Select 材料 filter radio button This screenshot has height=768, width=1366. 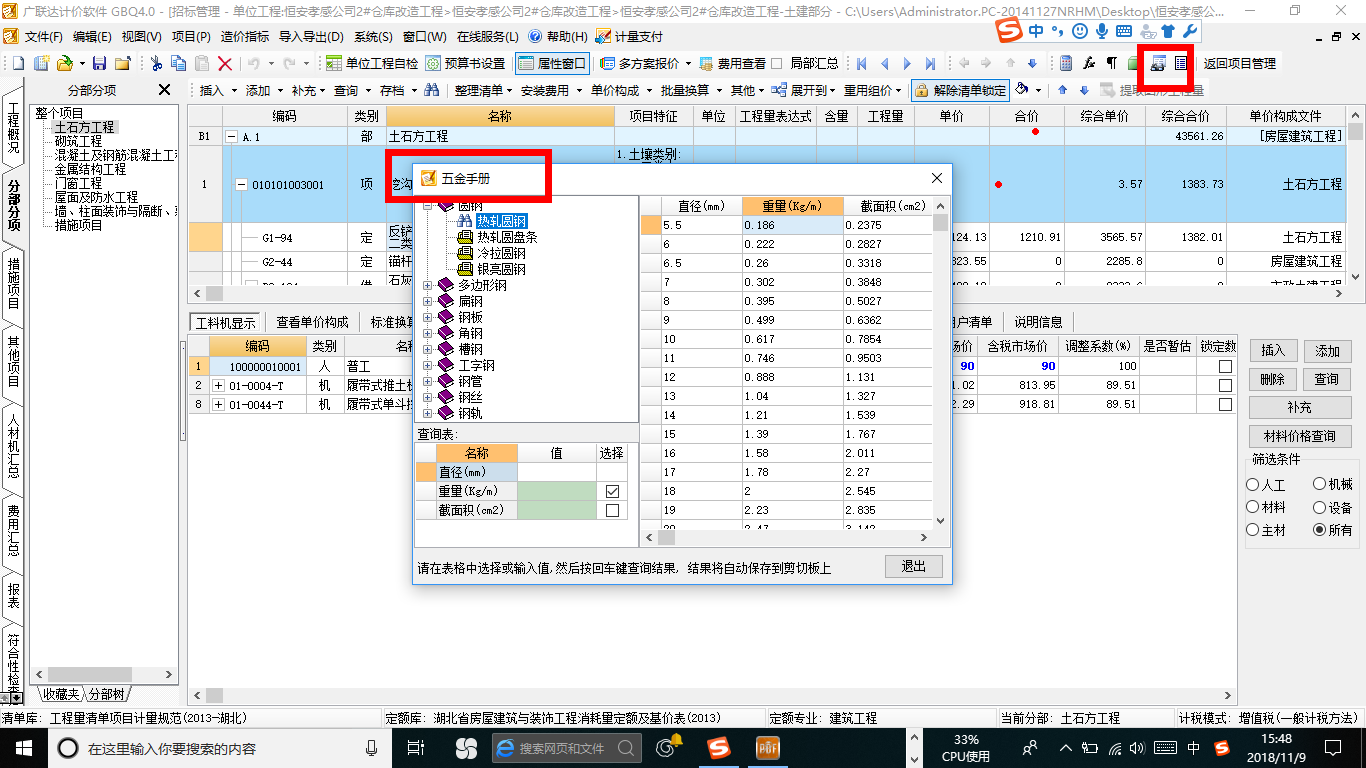pyautogui.click(x=1253, y=507)
